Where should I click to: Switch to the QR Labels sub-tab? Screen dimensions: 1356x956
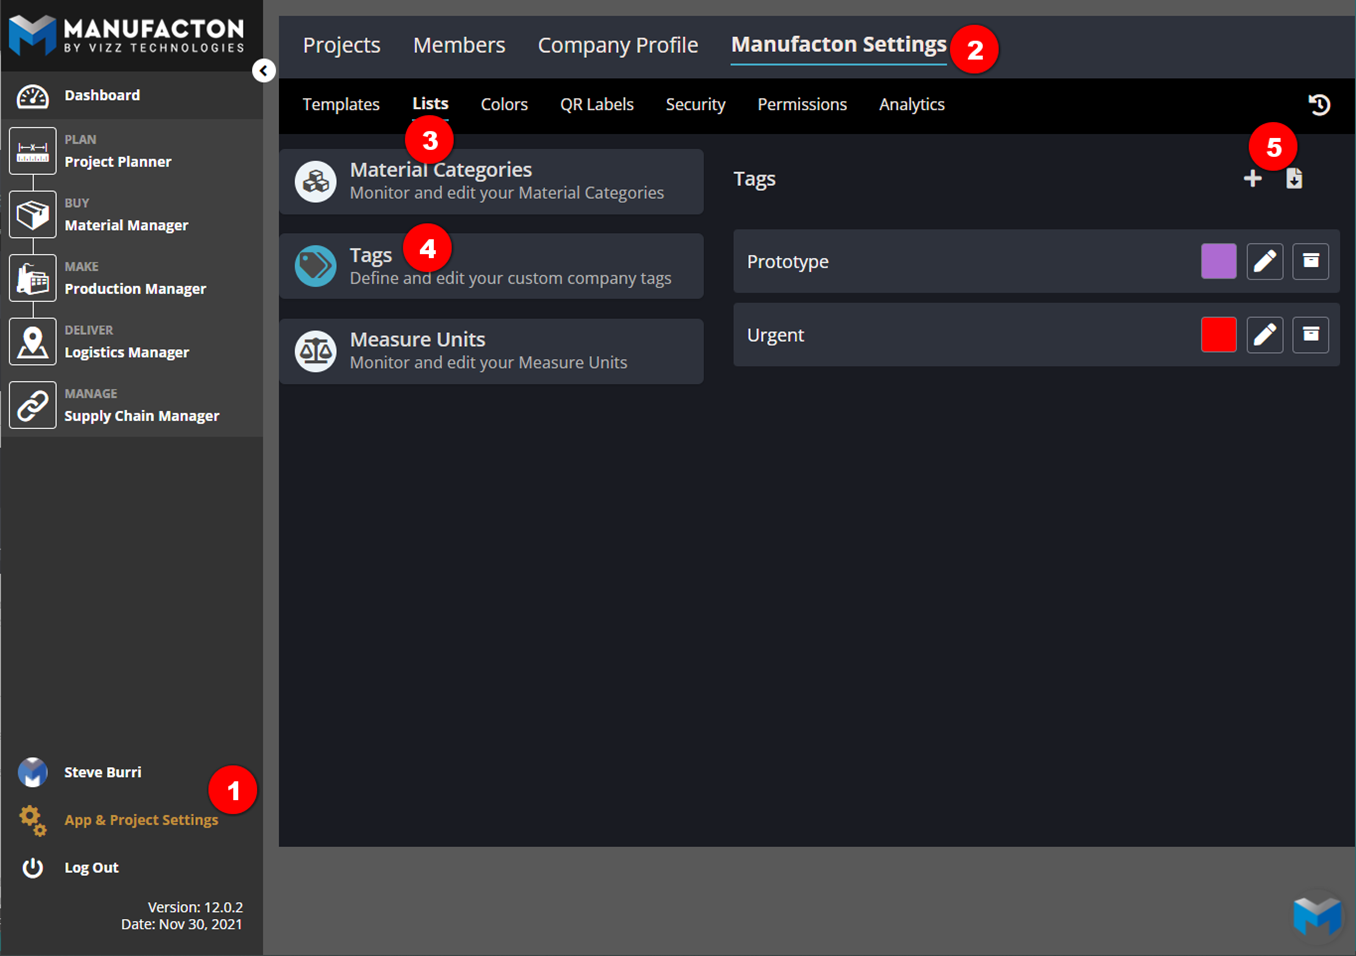[x=596, y=105]
